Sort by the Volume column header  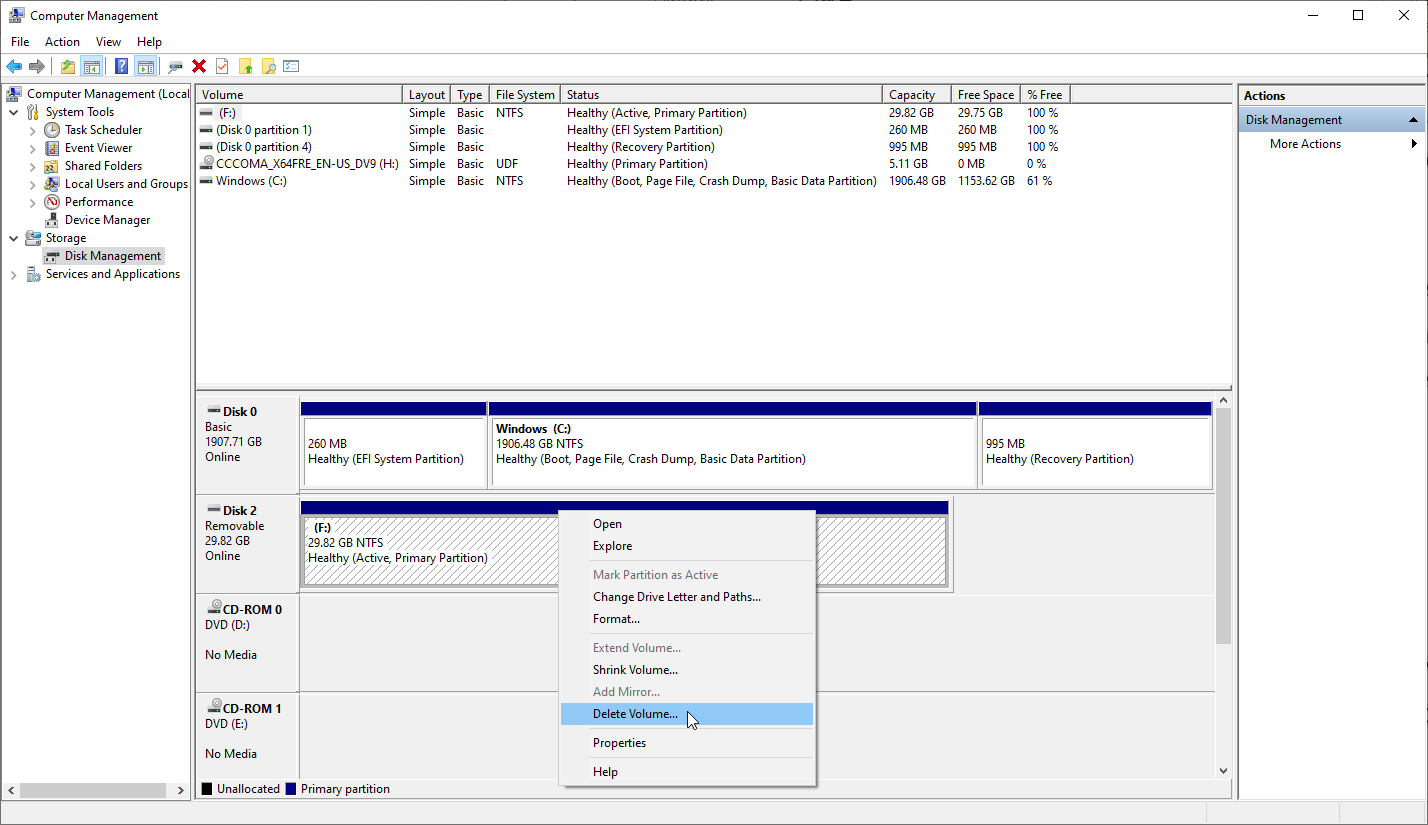tap(300, 95)
